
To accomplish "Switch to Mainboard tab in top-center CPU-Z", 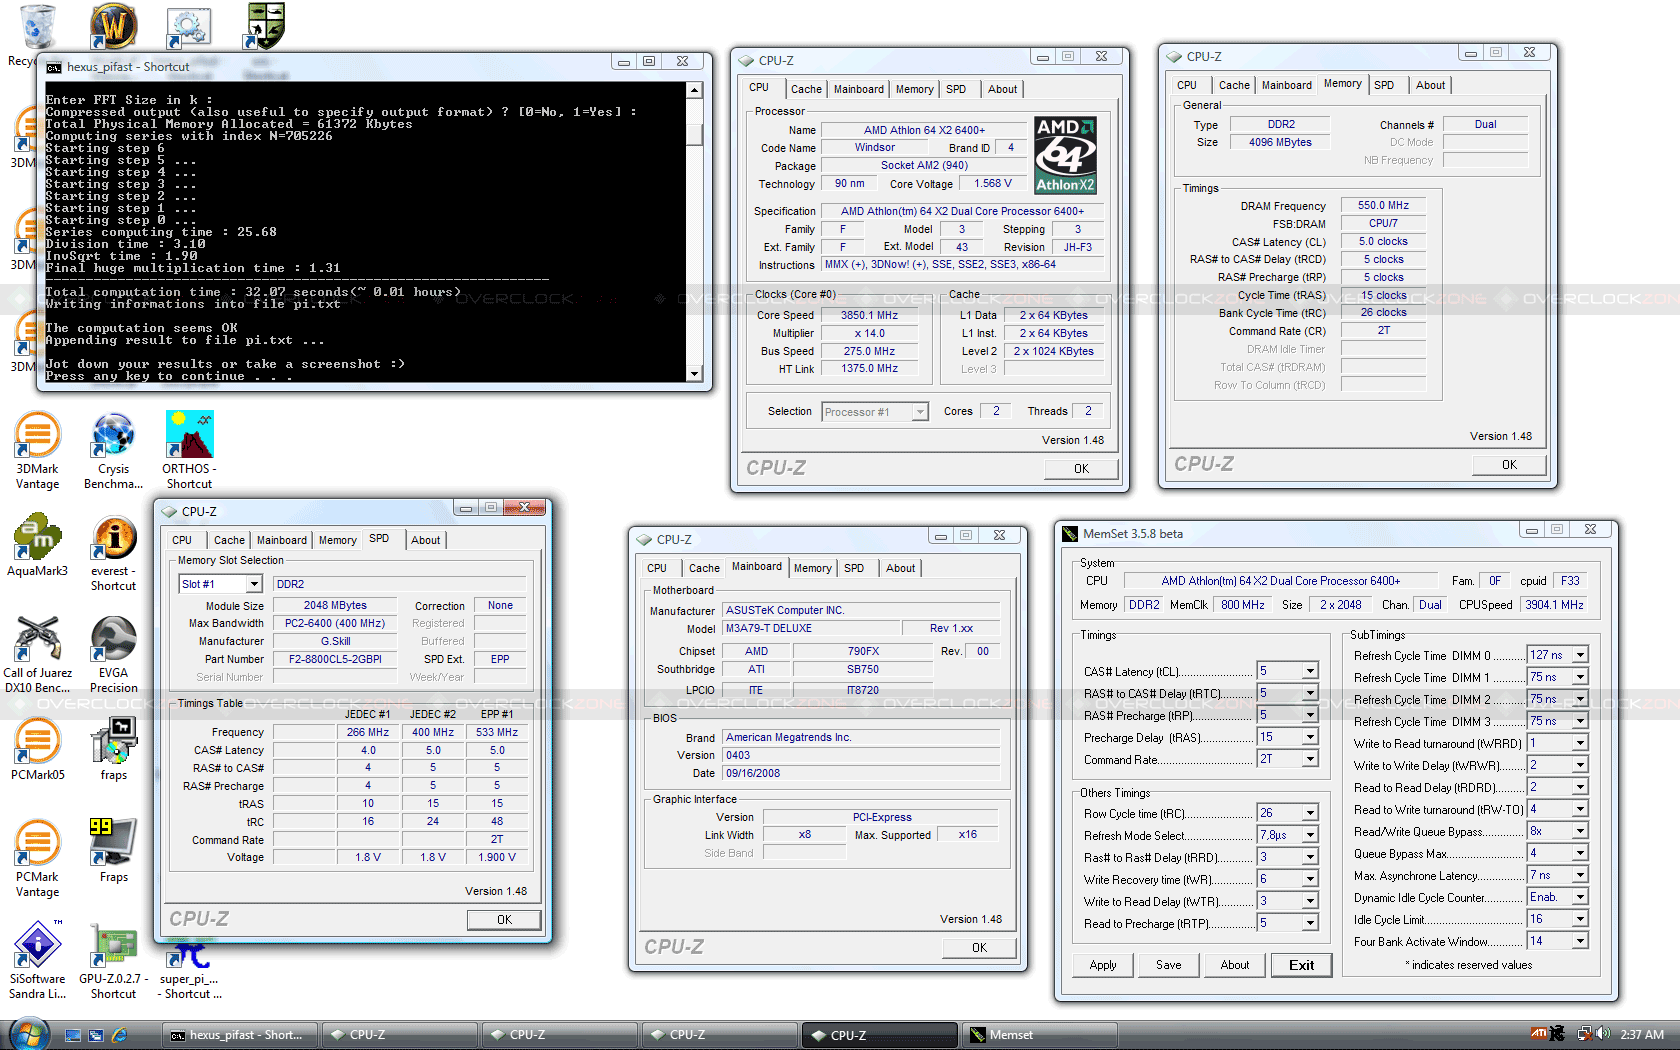I will pyautogui.click(x=859, y=89).
